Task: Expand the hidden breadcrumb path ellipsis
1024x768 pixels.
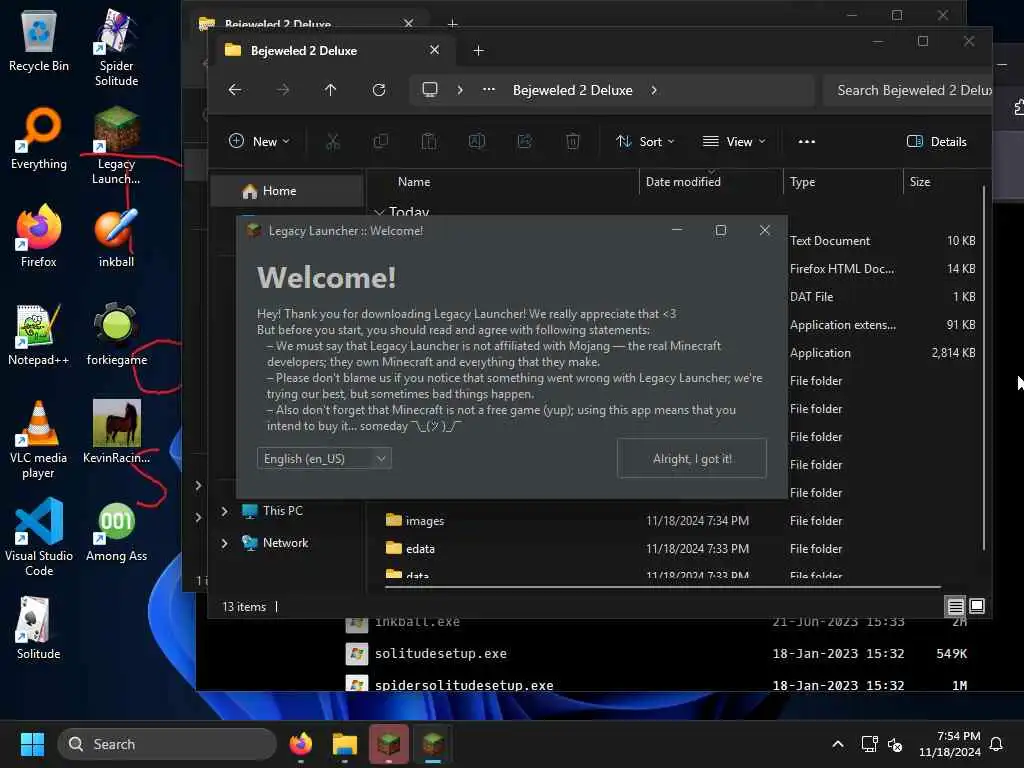Action: [x=488, y=89]
